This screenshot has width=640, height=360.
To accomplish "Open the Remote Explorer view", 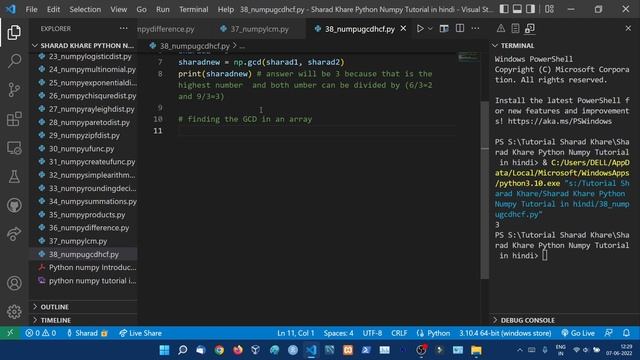I will coord(14,148).
